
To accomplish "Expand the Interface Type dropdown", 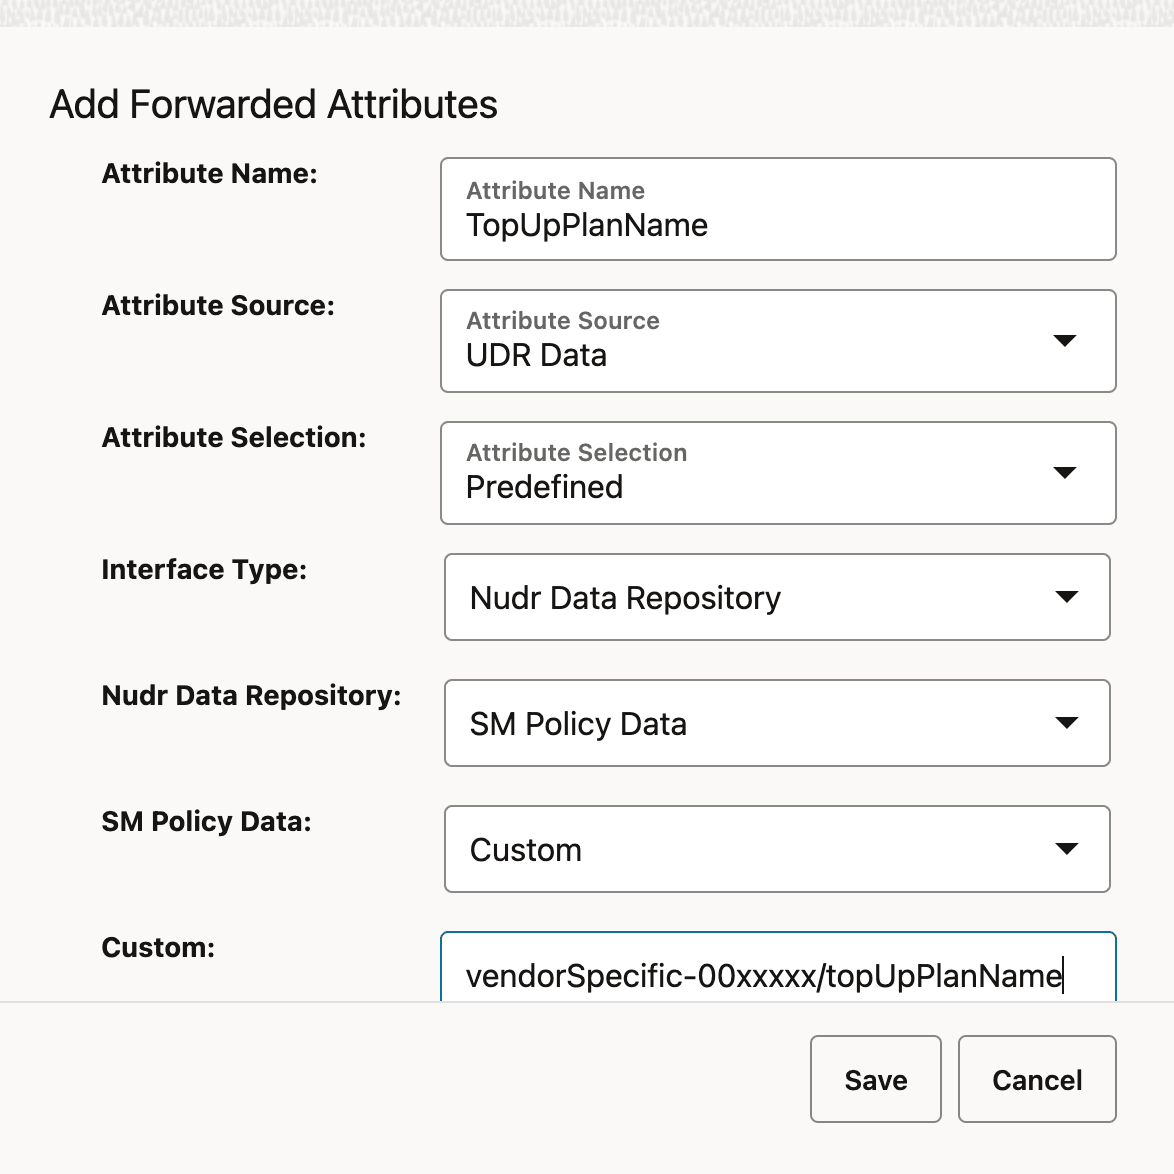I will point(777,597).
